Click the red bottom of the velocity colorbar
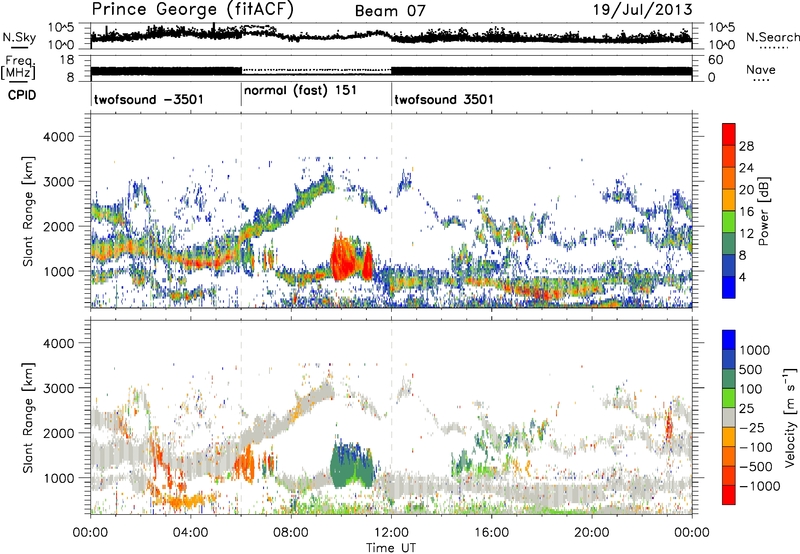 pos(729,495)
